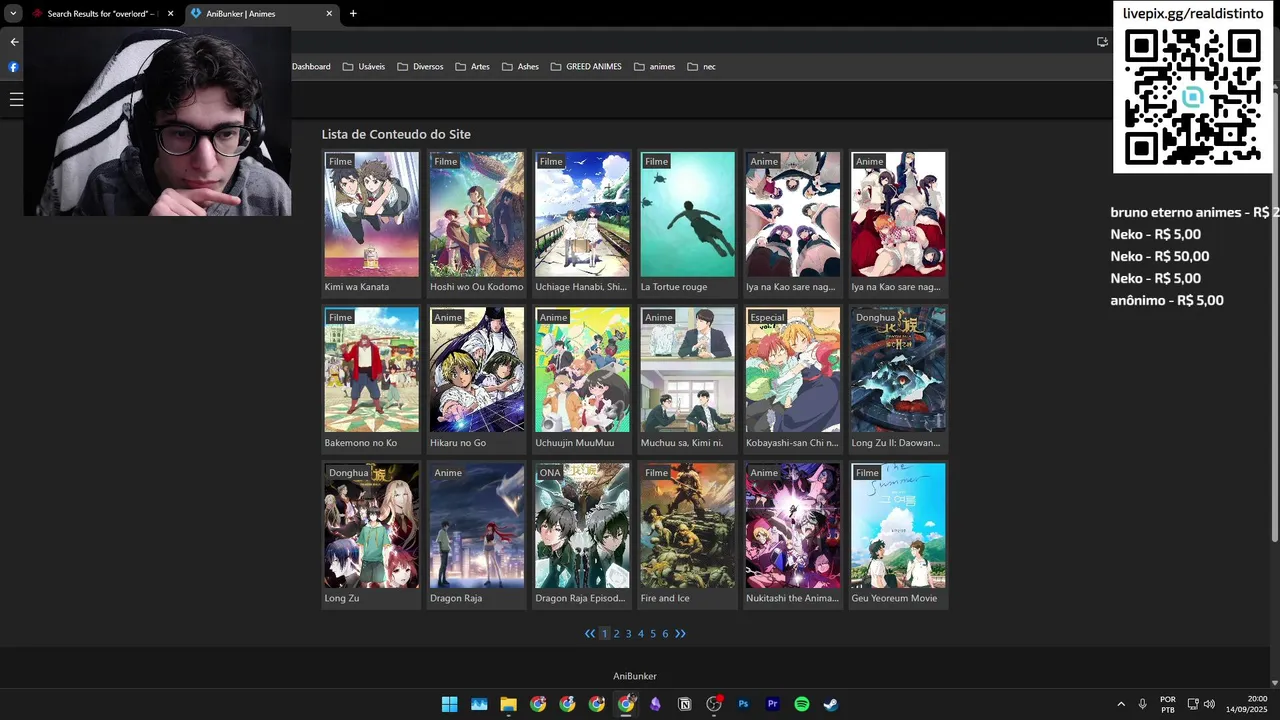1280x720 pixels.
Task: Go to pagination page 3
Action: pos(628,634)
